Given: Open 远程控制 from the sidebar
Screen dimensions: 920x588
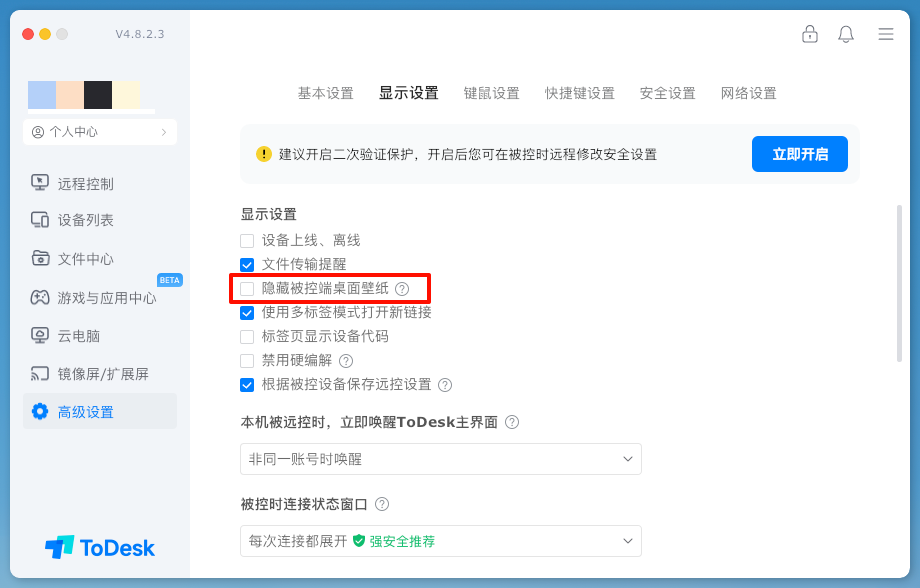Looking at the screenshot, I should click(x=75, y=183).
